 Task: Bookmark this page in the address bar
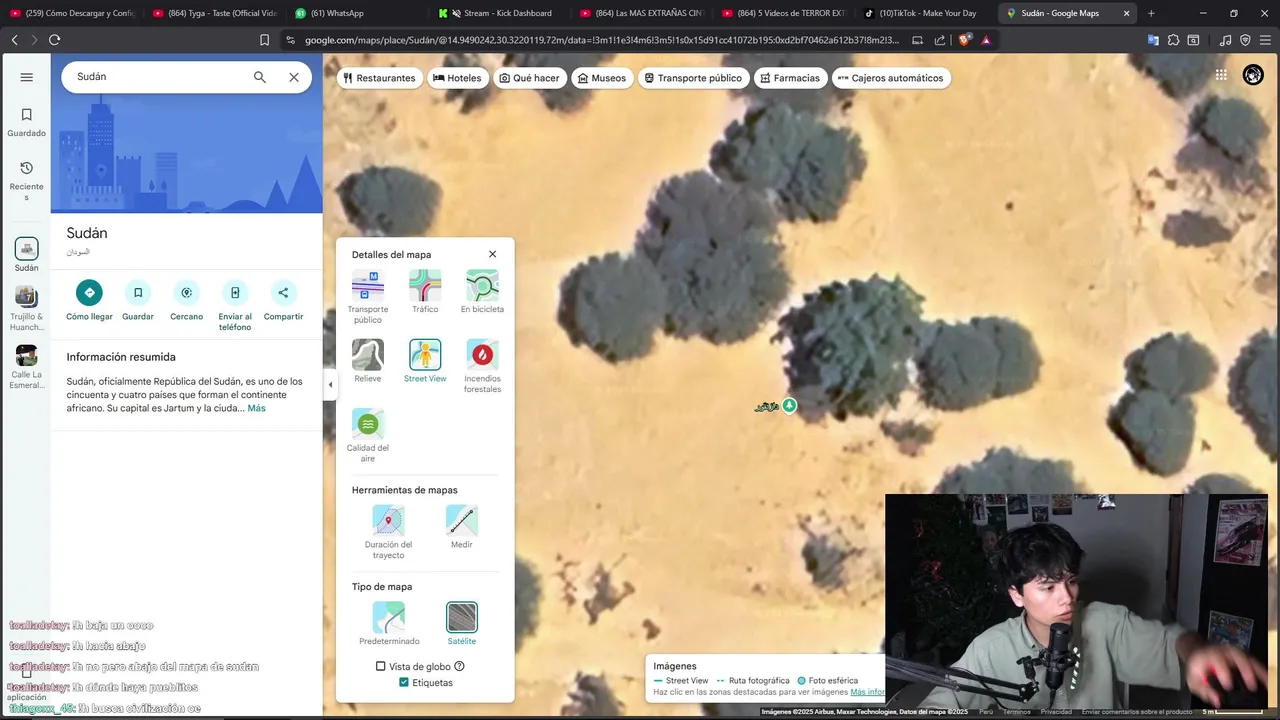coord(264,40)
